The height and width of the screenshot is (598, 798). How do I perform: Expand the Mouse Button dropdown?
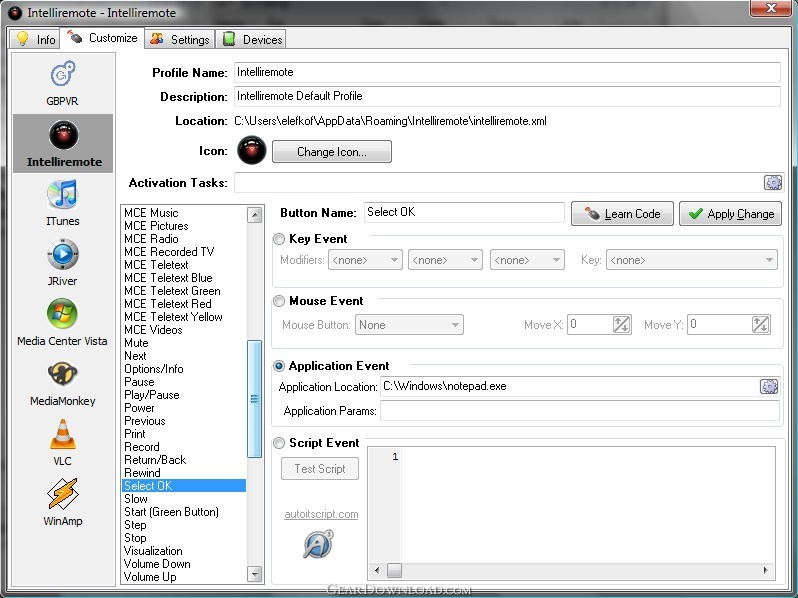tap(409, 325)
